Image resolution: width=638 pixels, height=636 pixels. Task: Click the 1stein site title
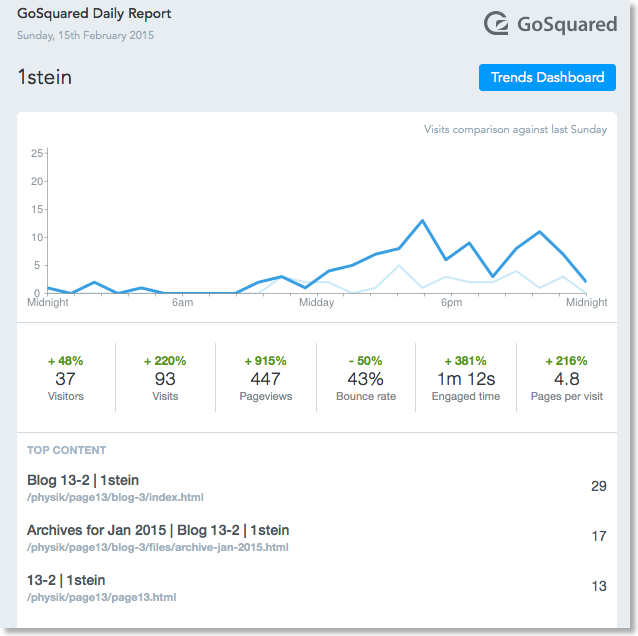45,77
